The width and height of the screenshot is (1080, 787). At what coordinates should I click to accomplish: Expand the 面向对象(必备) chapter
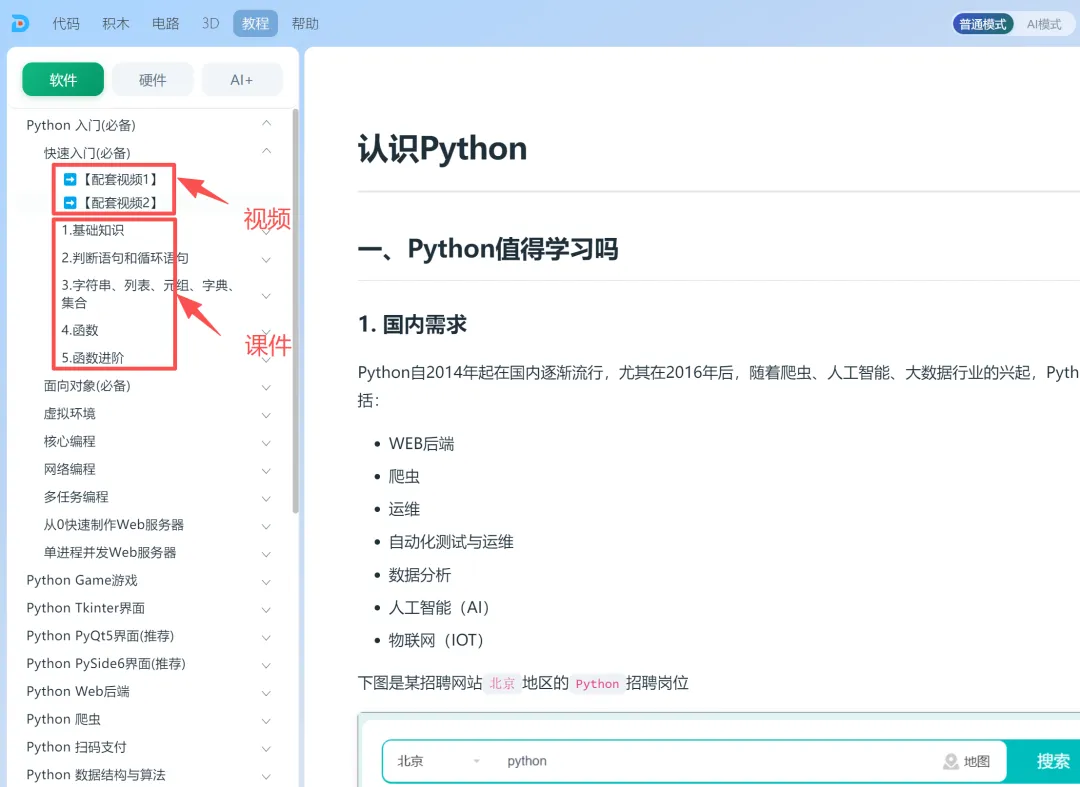[x=267, y=388]
